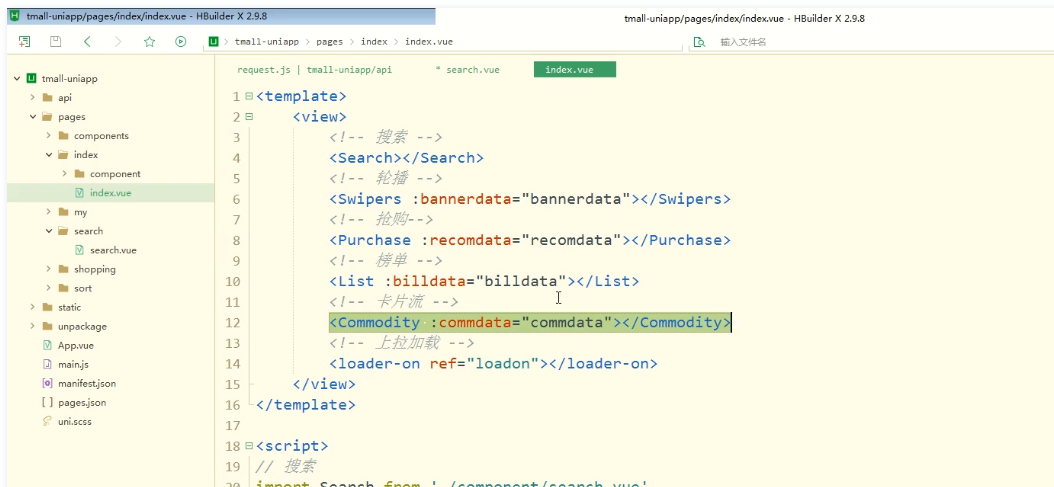
Task: Go forward with the right arrow icon
Action: tap(118, 42)
